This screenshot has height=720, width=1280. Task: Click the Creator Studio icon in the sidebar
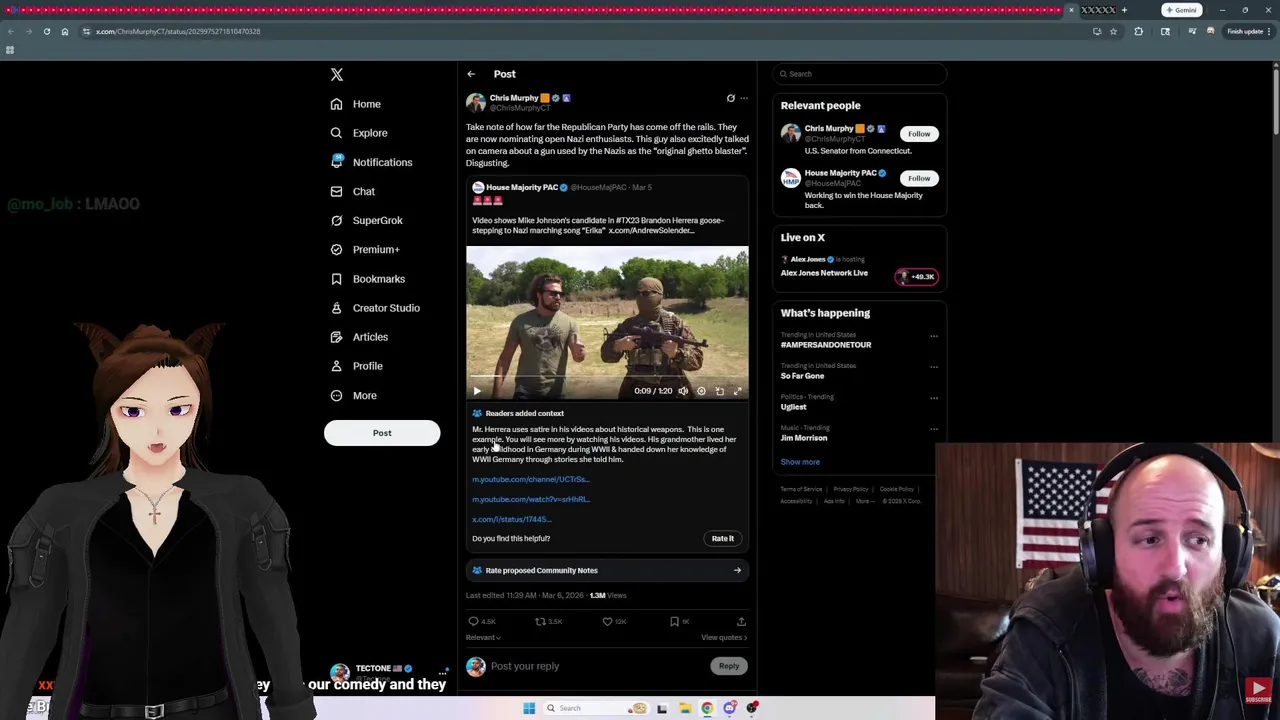pyautogui.click(x=336, y=308)
